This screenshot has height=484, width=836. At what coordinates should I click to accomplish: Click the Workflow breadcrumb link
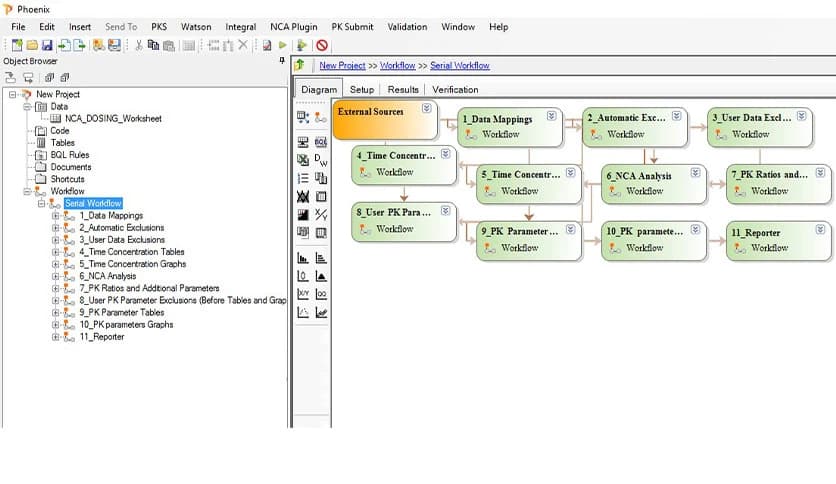tap(397, 66)
